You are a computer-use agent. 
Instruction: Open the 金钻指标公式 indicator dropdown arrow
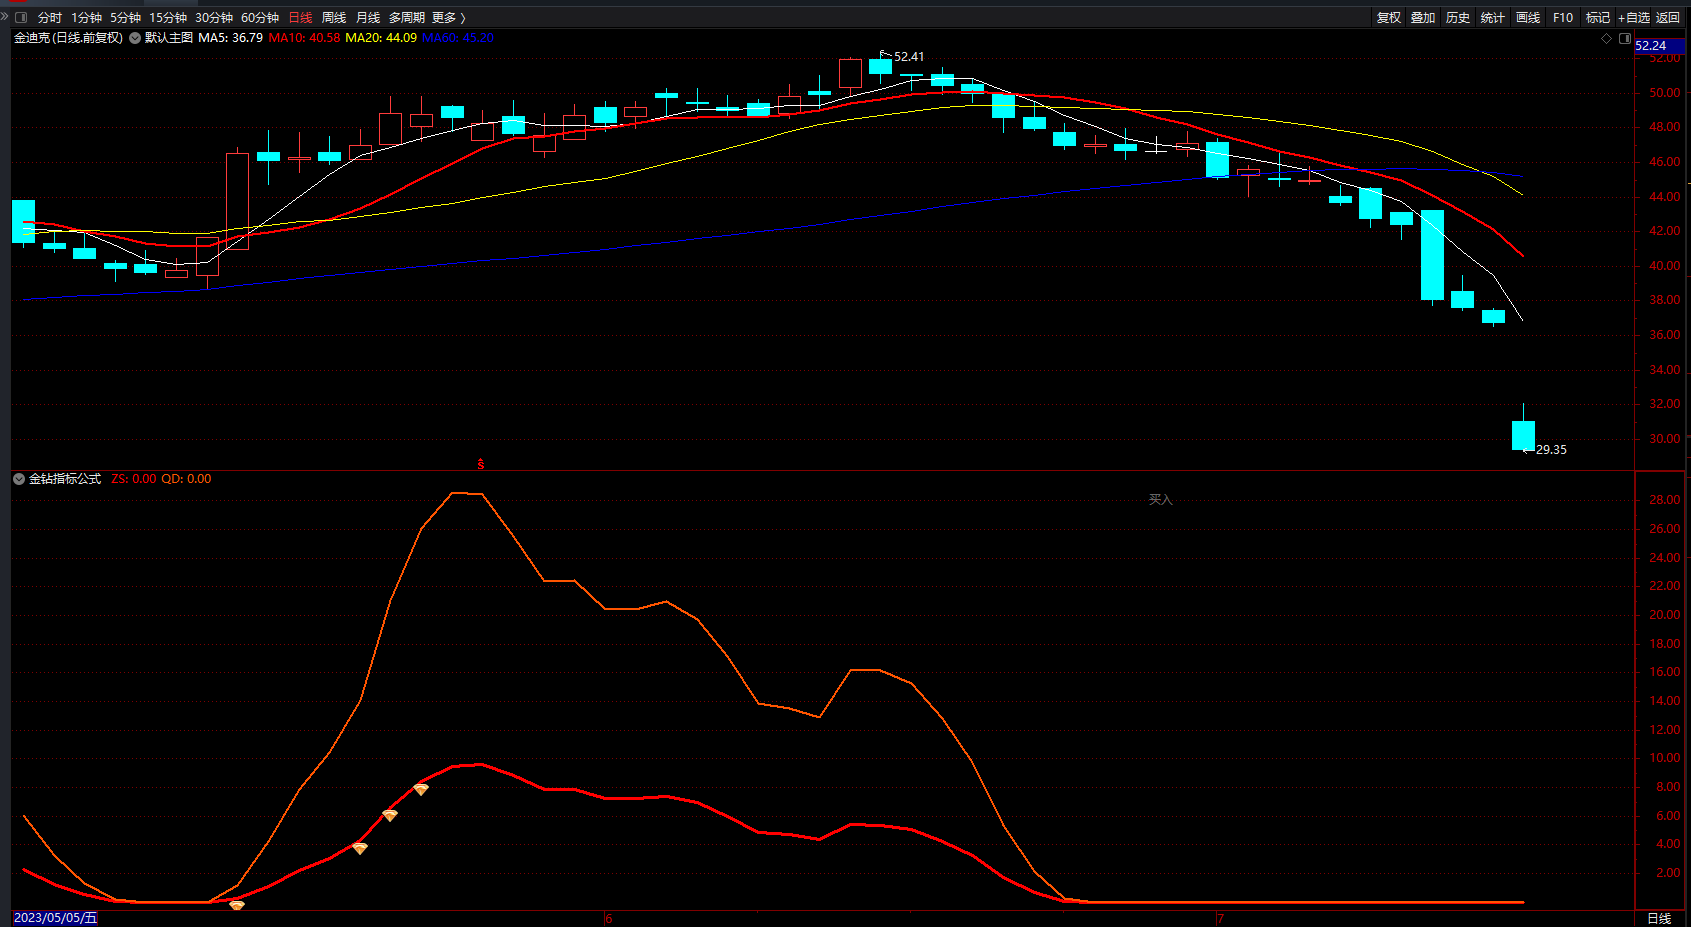[19, 479]
